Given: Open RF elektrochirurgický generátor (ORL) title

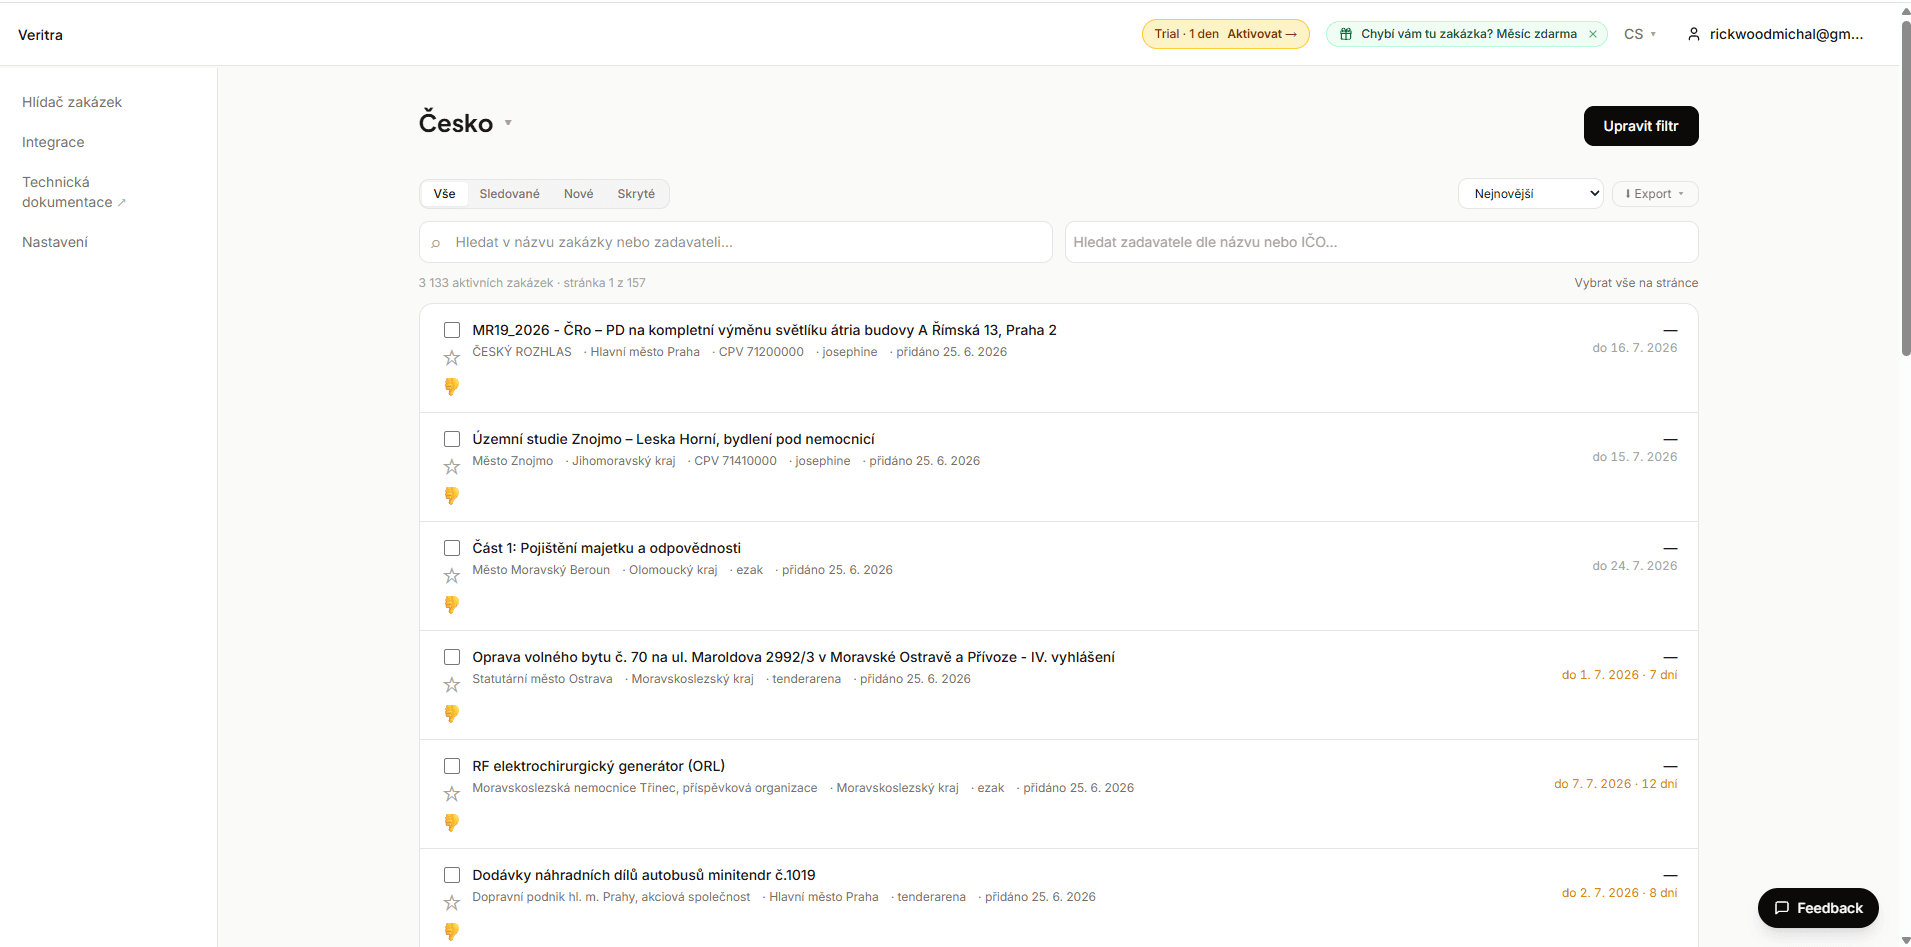Looking at the screenshot, I should pos(598,766).
